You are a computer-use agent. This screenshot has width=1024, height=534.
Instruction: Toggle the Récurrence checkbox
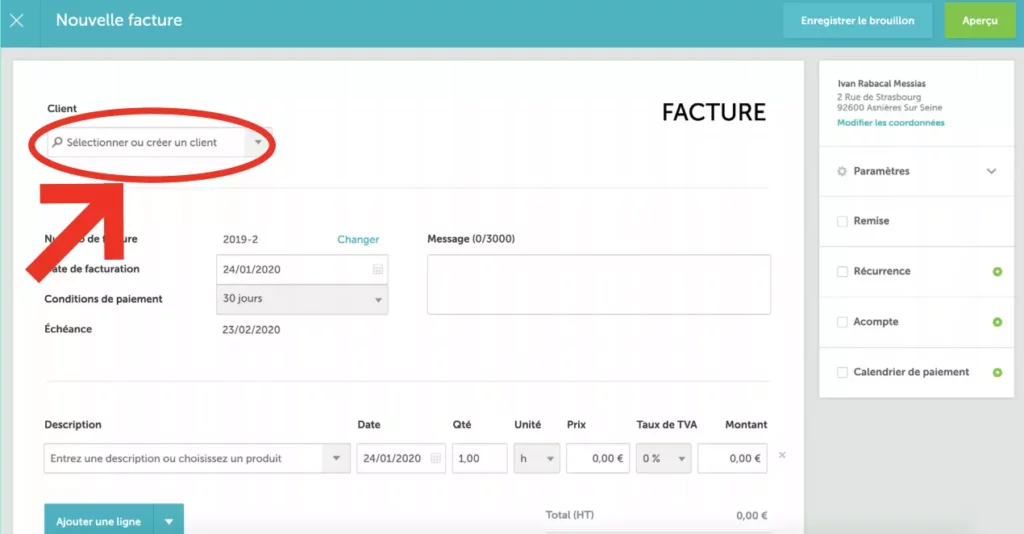click(842, 272)
